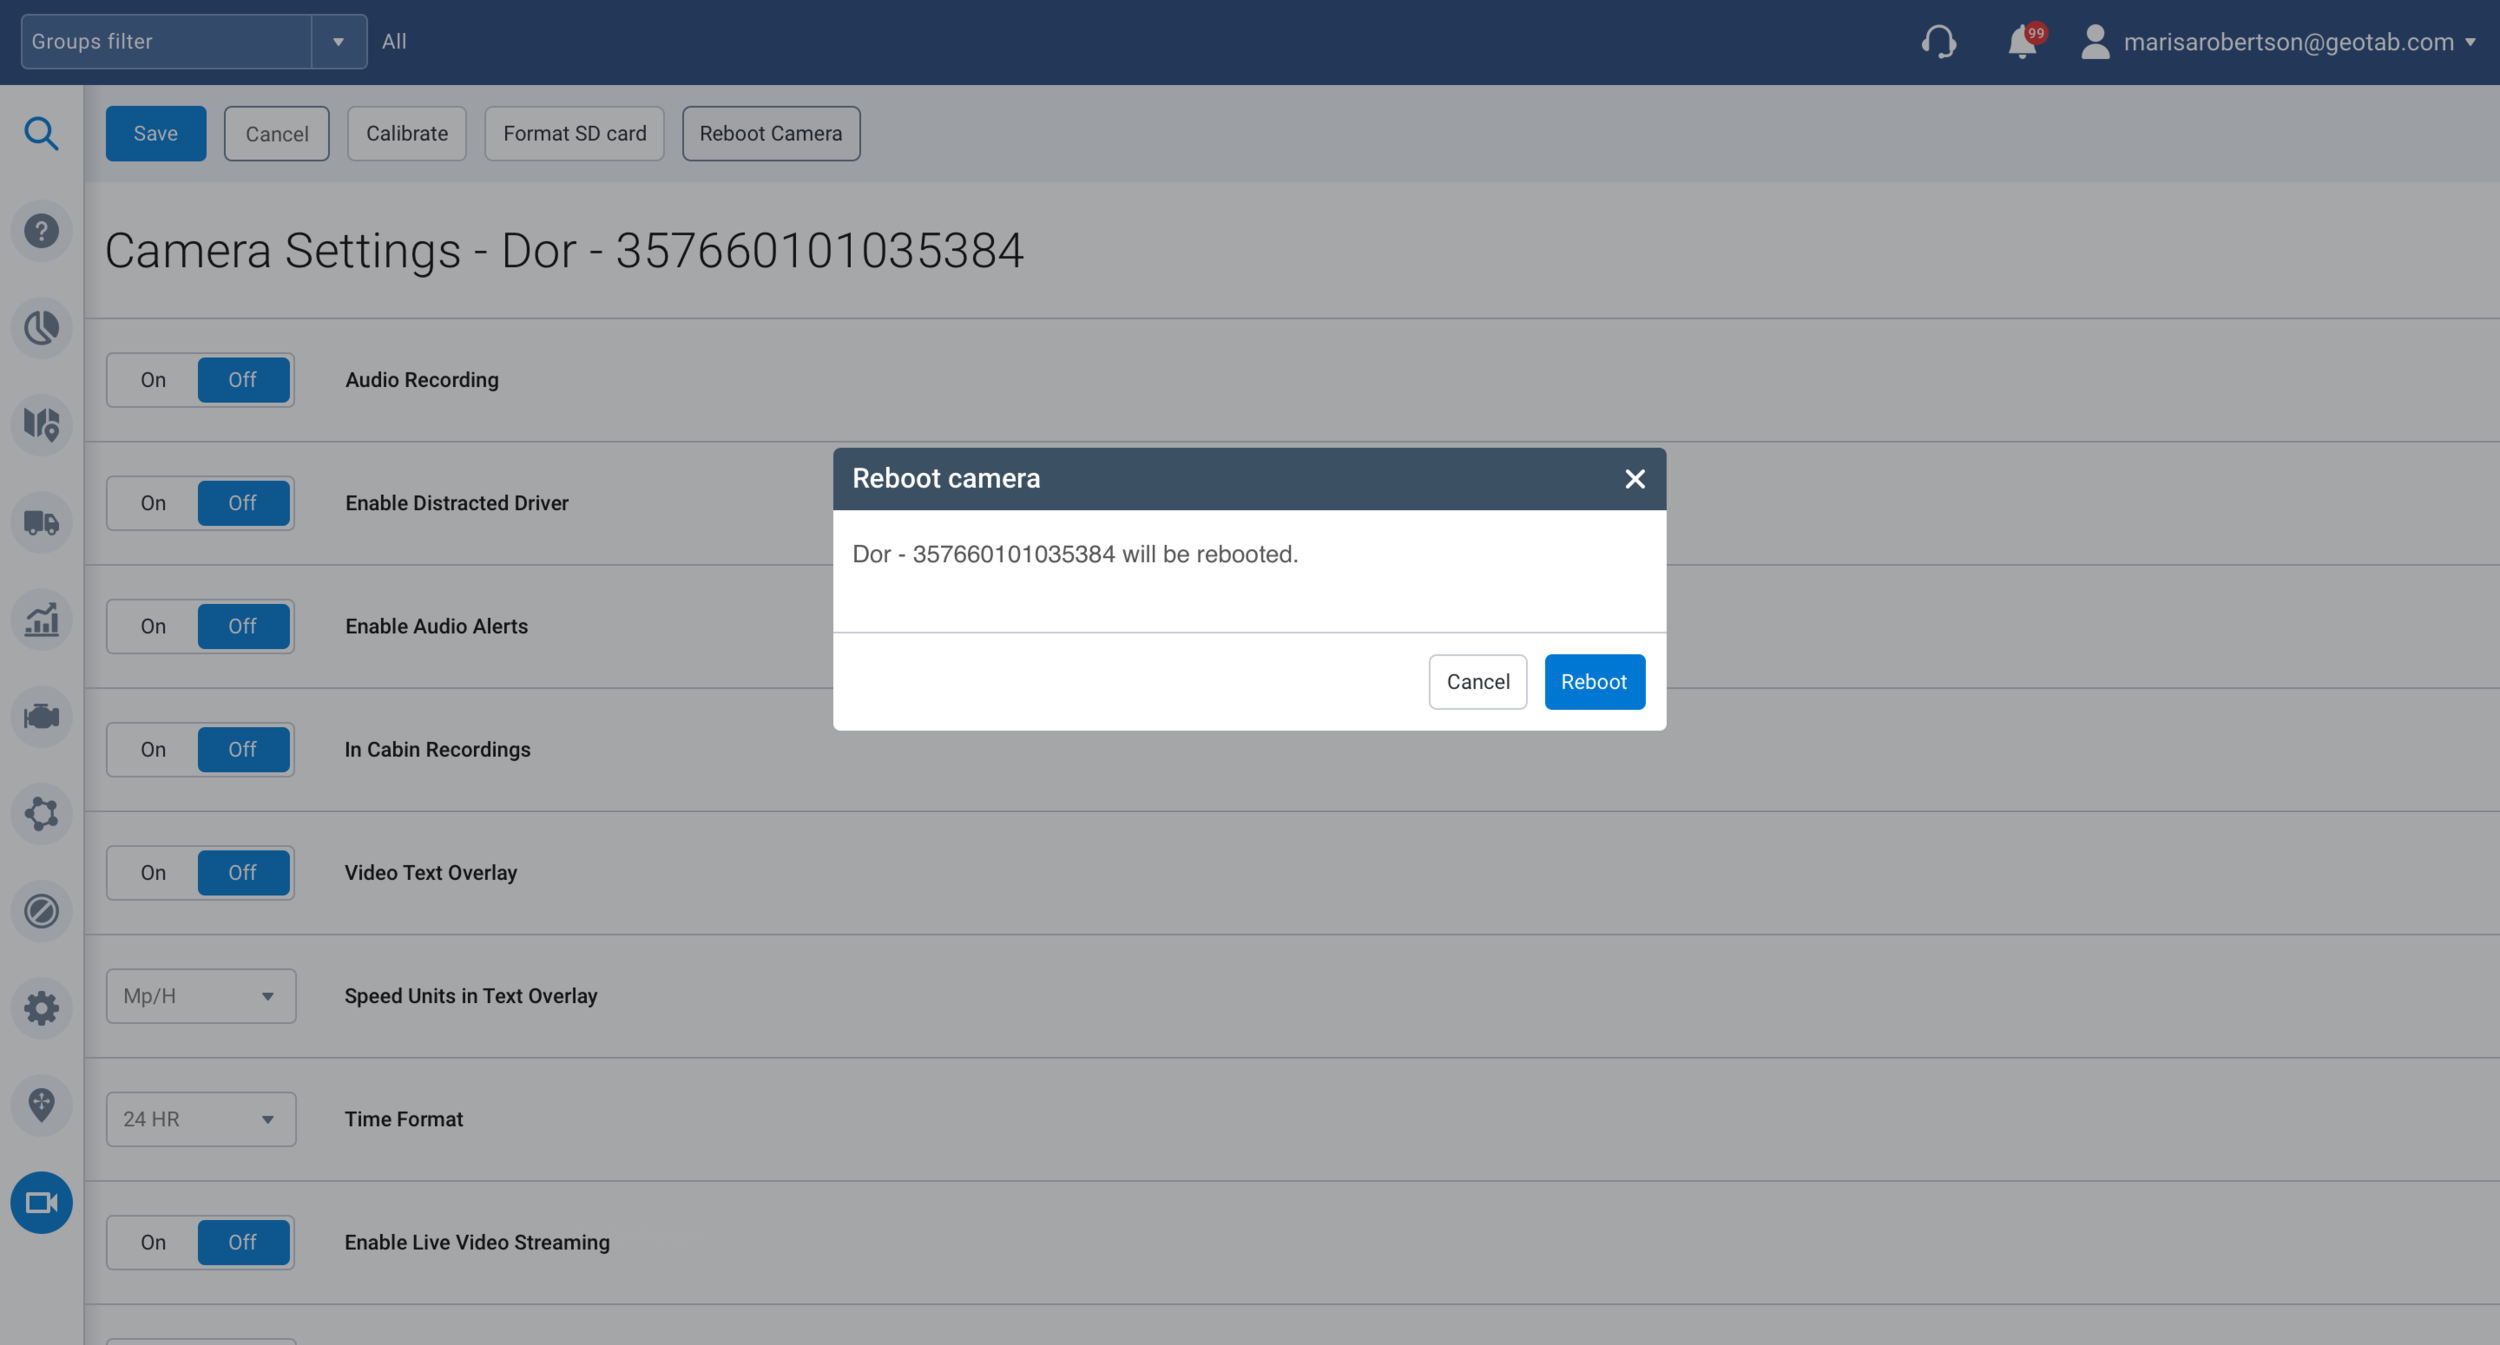Set Audio Recording to Off
The height and width of the screenshot is (1345, 2500).
[243, 380]
